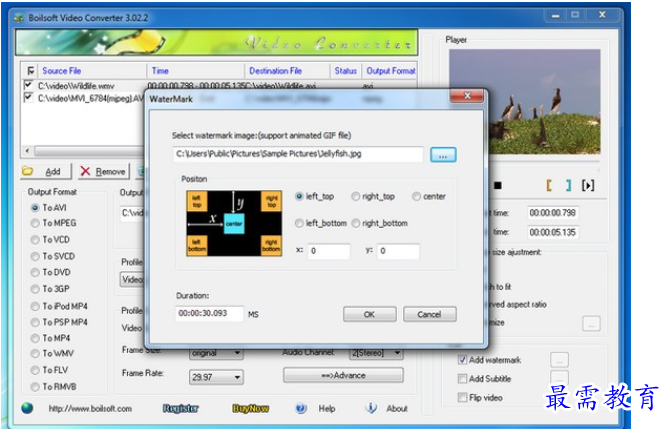Choose To PSP MP4 output format
Viewport: 667px width, 429px height.
coord(59,322)
